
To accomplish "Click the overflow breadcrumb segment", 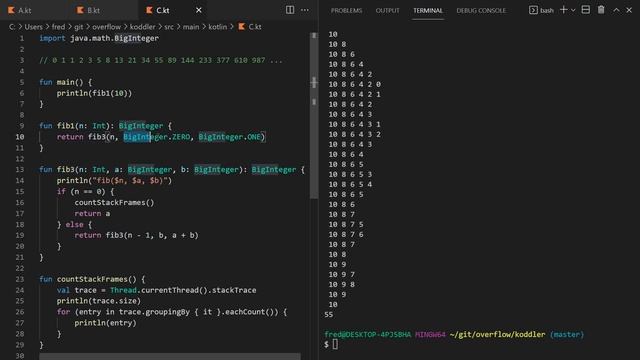I will pos(107,27).
